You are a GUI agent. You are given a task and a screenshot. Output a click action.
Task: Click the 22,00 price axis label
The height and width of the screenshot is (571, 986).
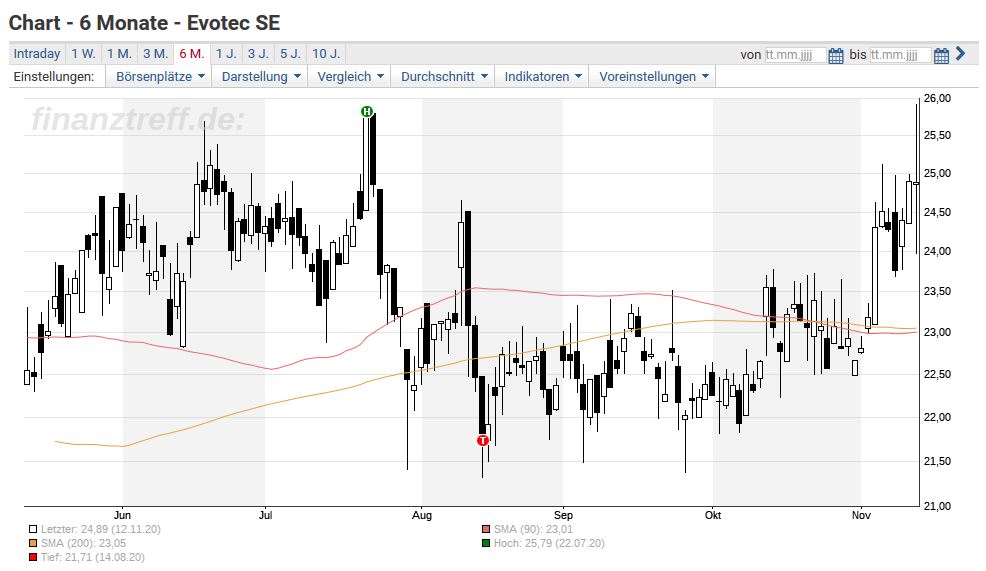click(938, 418)
